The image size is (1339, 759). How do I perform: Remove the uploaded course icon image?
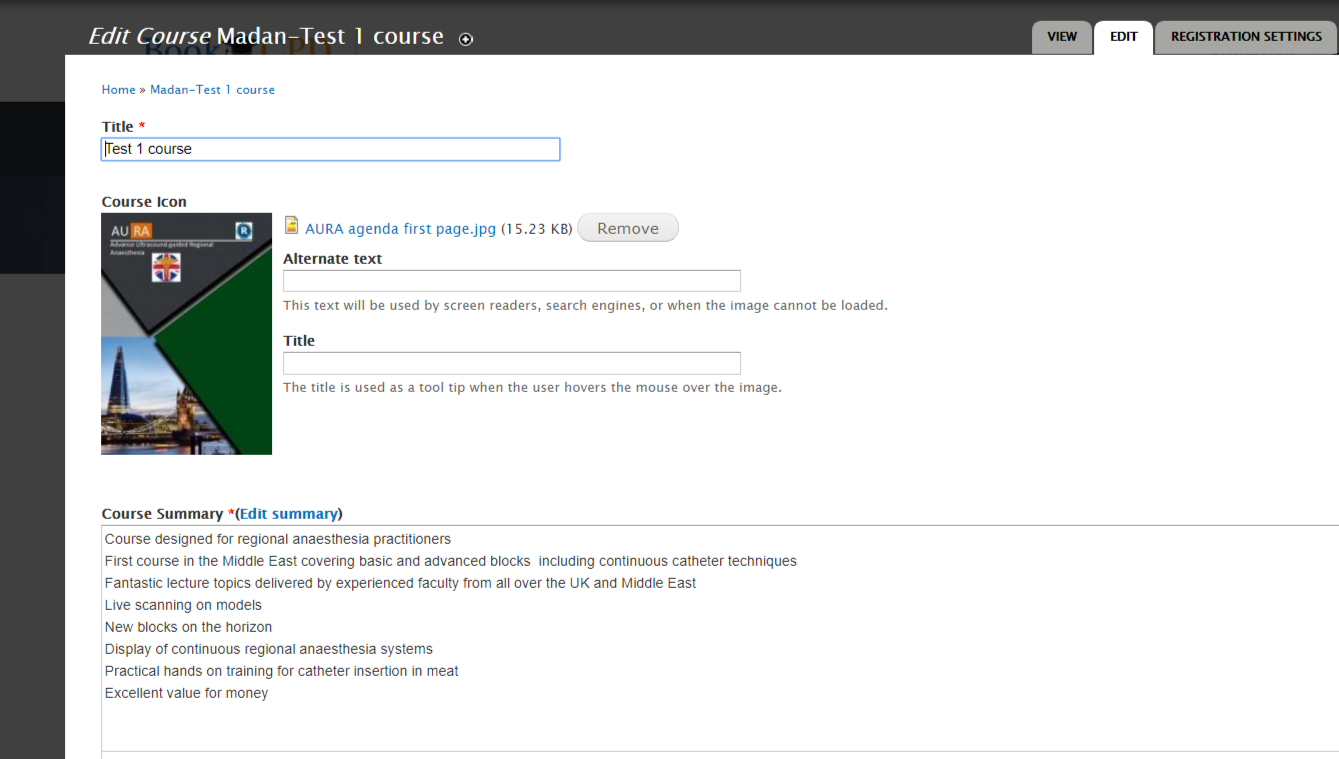click(628, 228)
